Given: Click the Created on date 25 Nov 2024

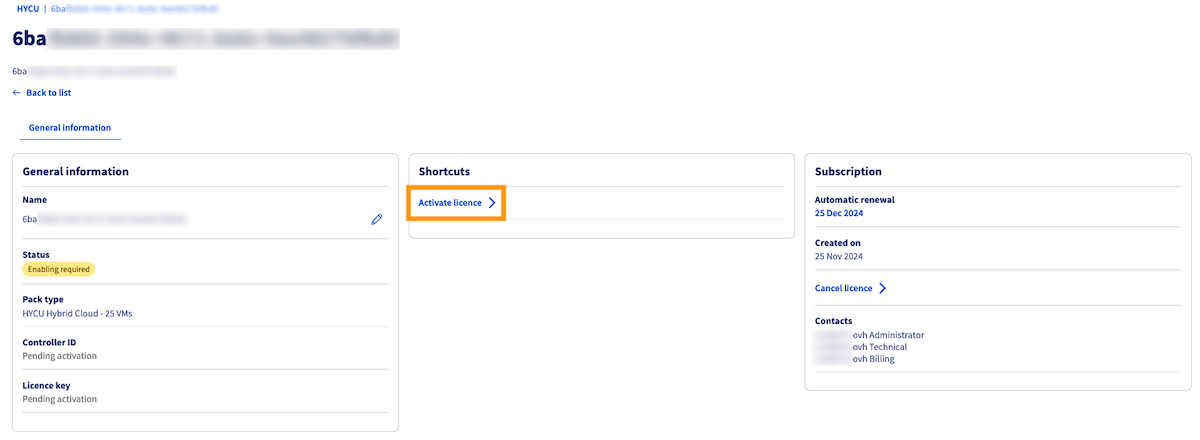Looking at the screenshot, I should [839, 257].
